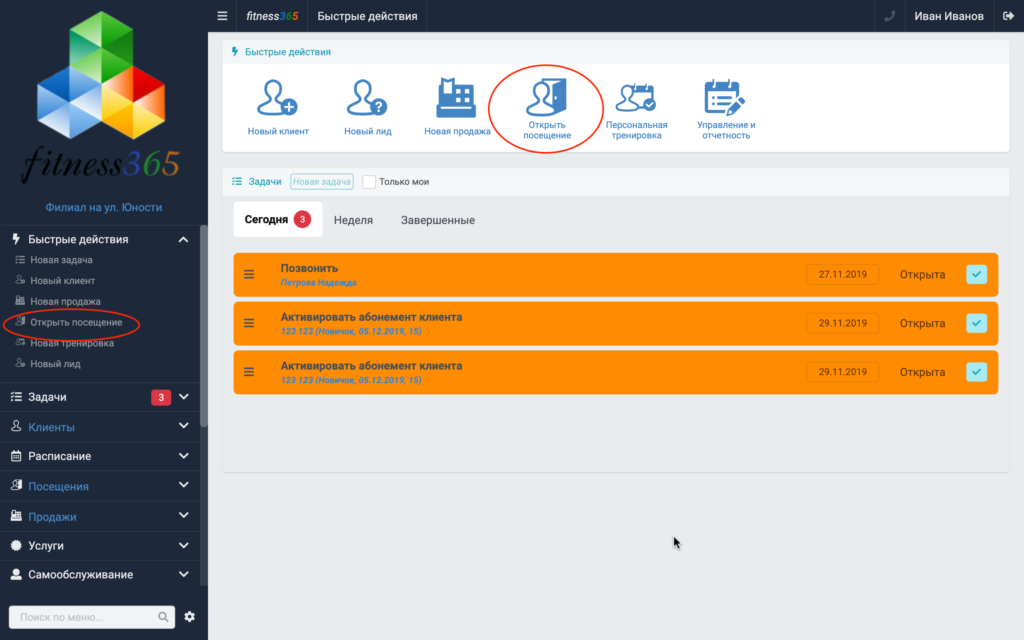Open the Петрова Надежда client link

pyautogui.click(x=319, y=283)
